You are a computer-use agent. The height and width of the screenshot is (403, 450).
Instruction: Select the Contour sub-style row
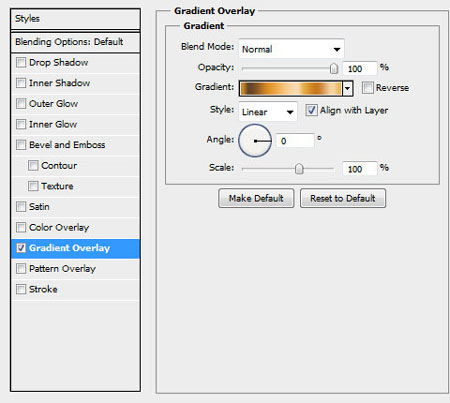[x=75, y=166]
